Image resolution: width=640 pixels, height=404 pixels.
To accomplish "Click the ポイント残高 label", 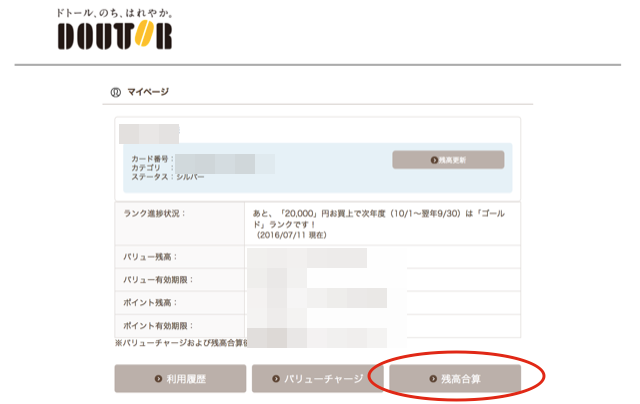I will pyautogui.click(x=150, y=303).
